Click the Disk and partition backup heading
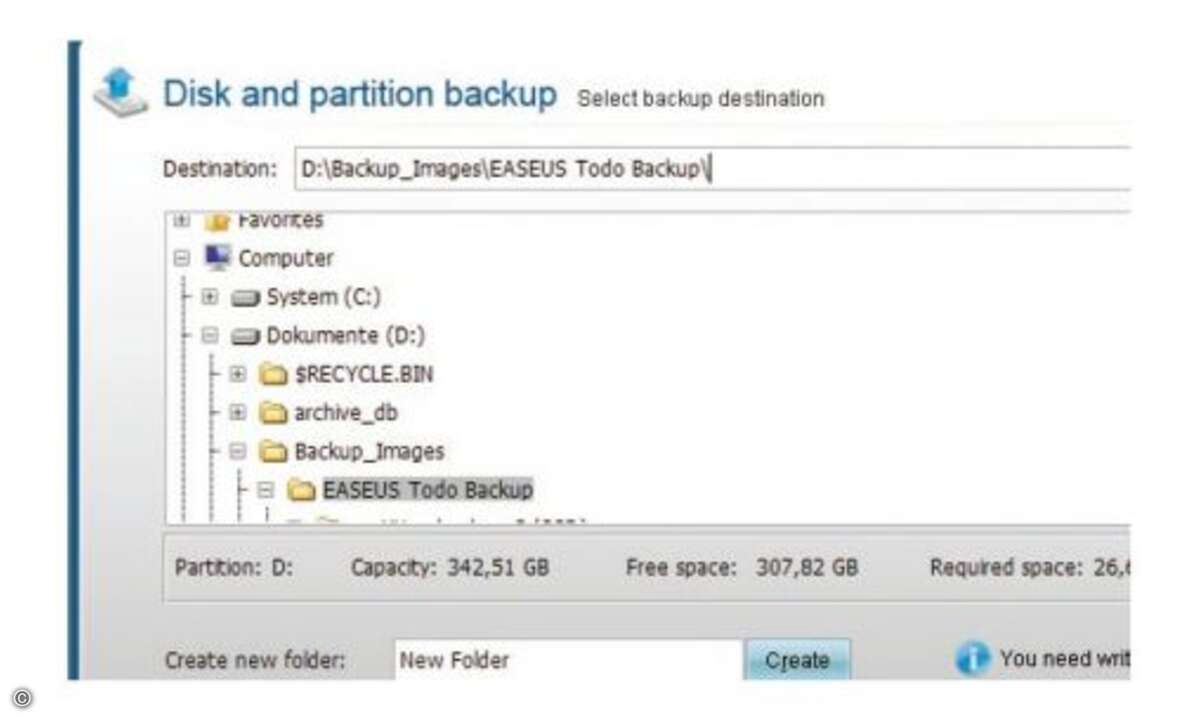The width and height of the screenshot is (1200, 720). pyautogui.click(x=360, y=94)
